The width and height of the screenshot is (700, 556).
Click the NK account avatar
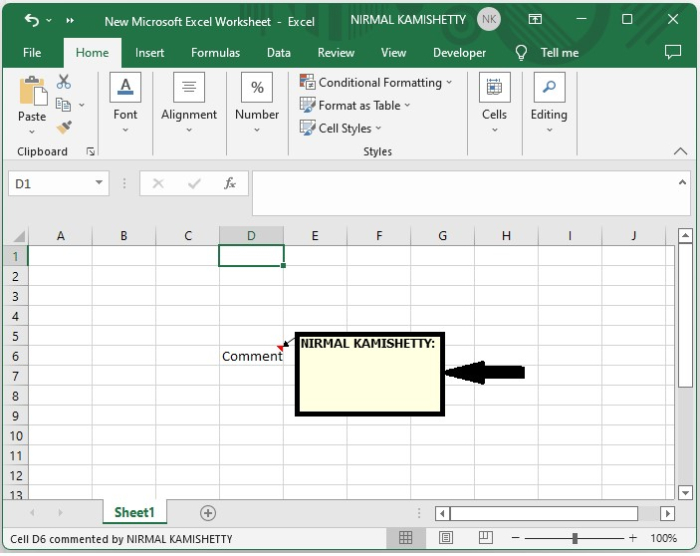488,20
